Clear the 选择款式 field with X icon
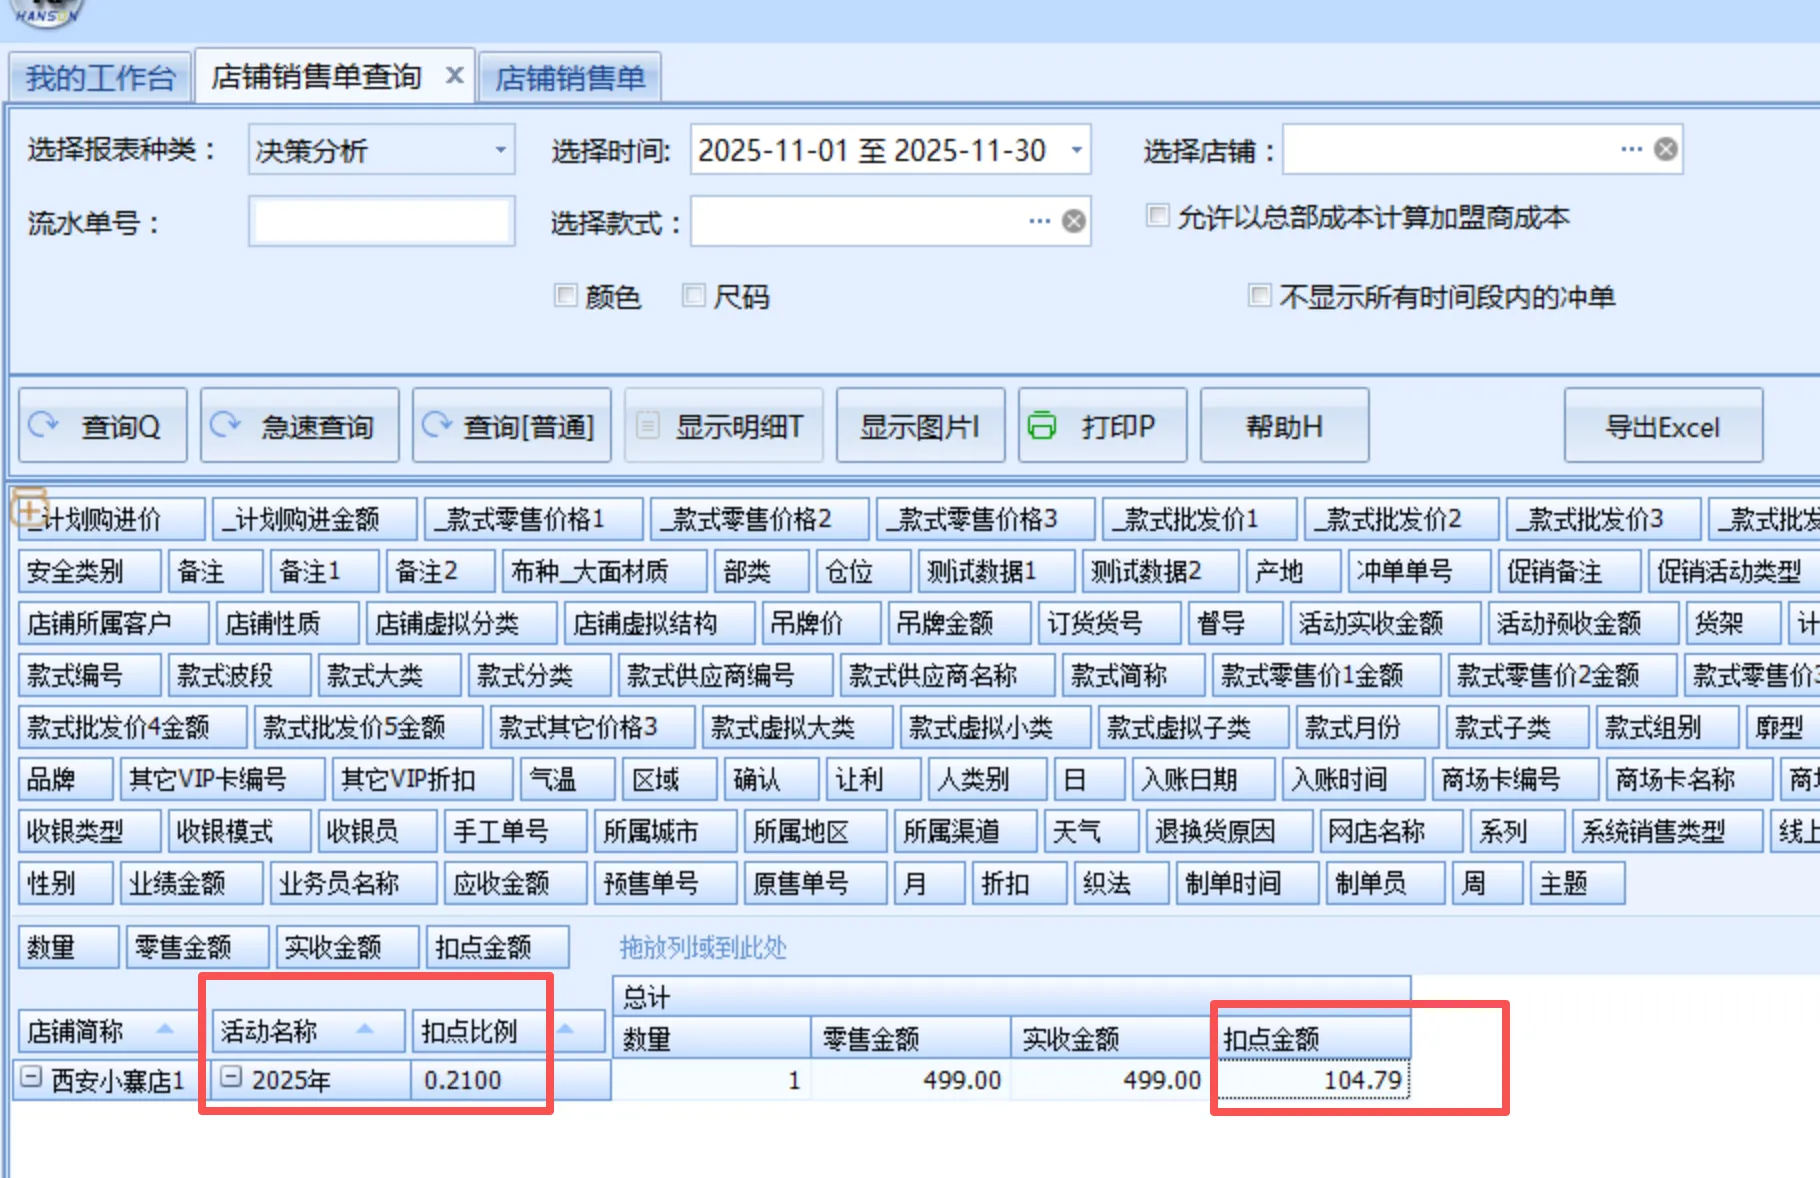 click(1073, 221)
